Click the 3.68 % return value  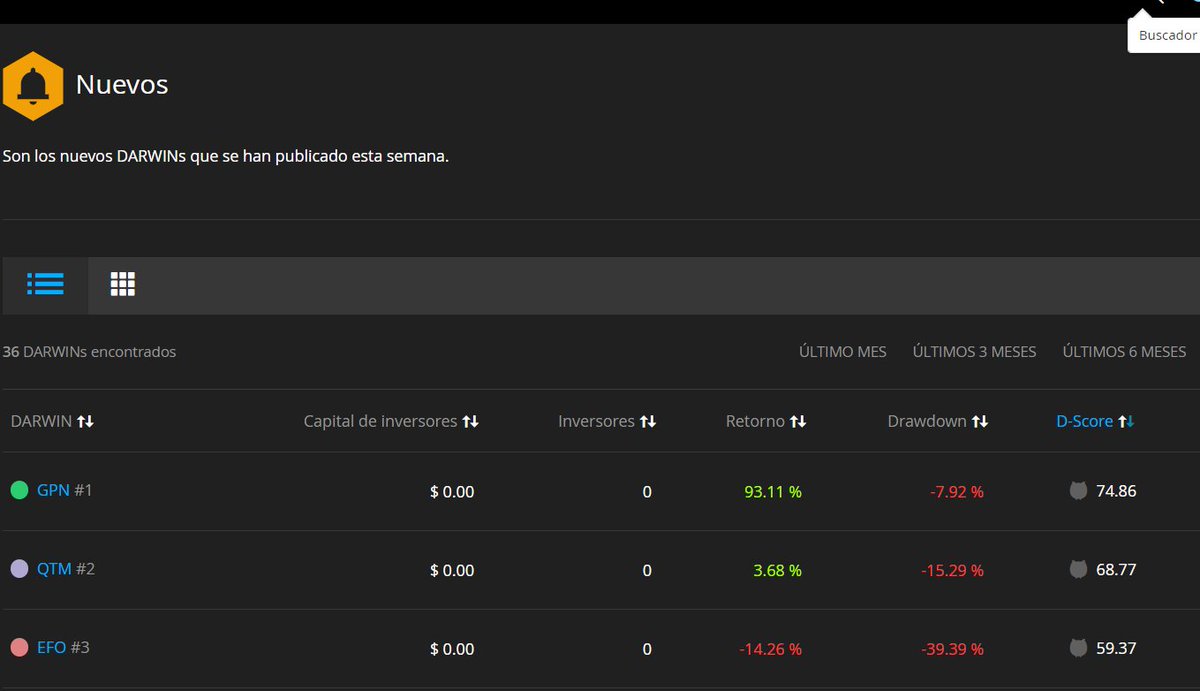point(777,570)
